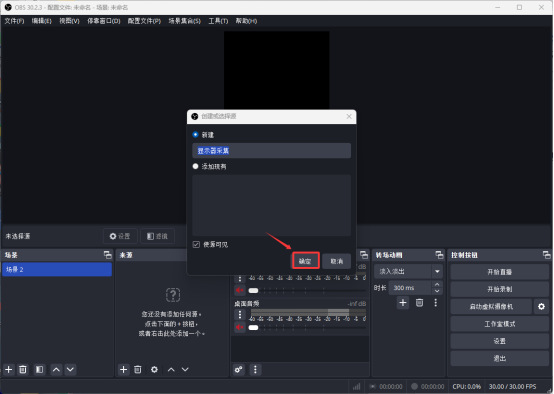Image resolution: width=554 pixels, height=394 pixels.
Task: Add a new scene with the plus icon
Action: 9,370
